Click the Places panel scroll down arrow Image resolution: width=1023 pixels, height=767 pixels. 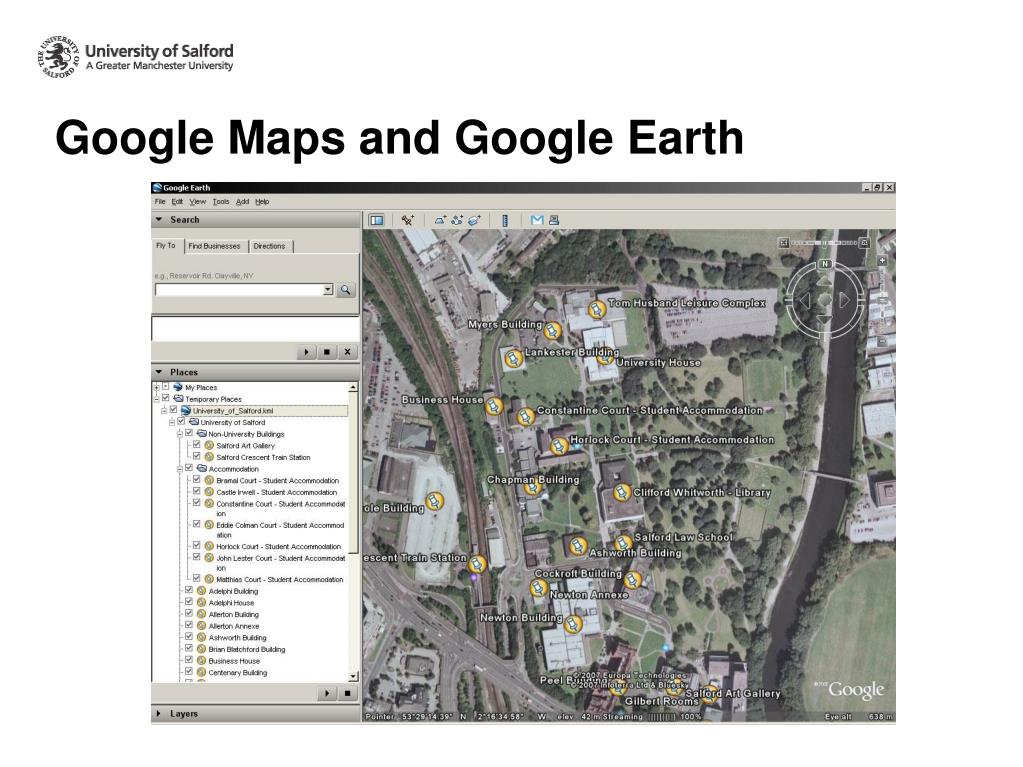354,676
